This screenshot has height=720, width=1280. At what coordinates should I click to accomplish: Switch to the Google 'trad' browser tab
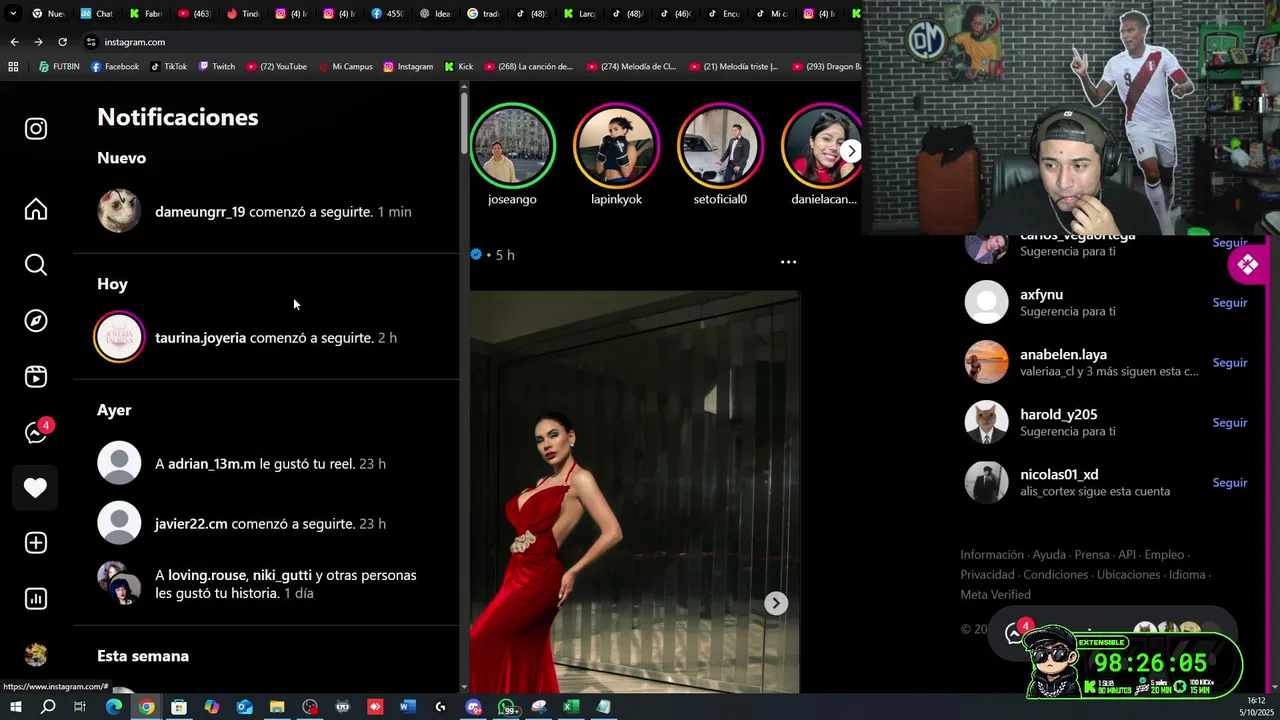pos(484,14)
